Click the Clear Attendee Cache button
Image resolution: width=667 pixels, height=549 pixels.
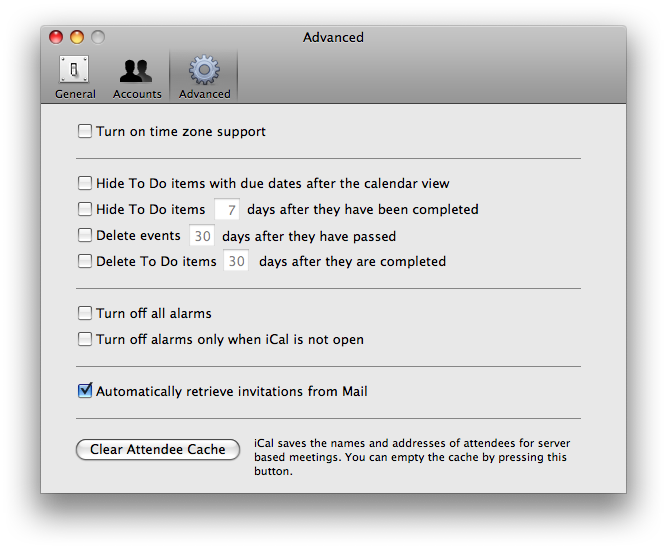(158, 449)
